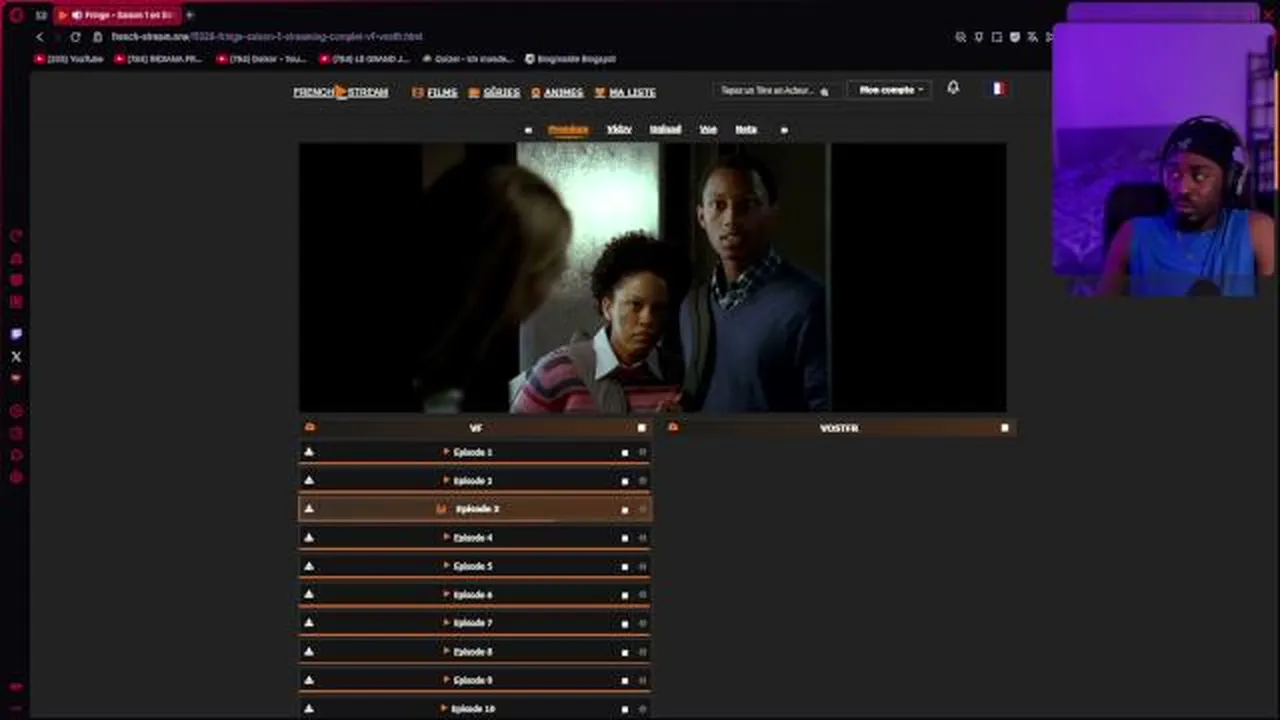Viewport: 1280px width, 720px height.
Task: Click the white triangle icon in Episode 8 row
Action: [x=309, y=651]
